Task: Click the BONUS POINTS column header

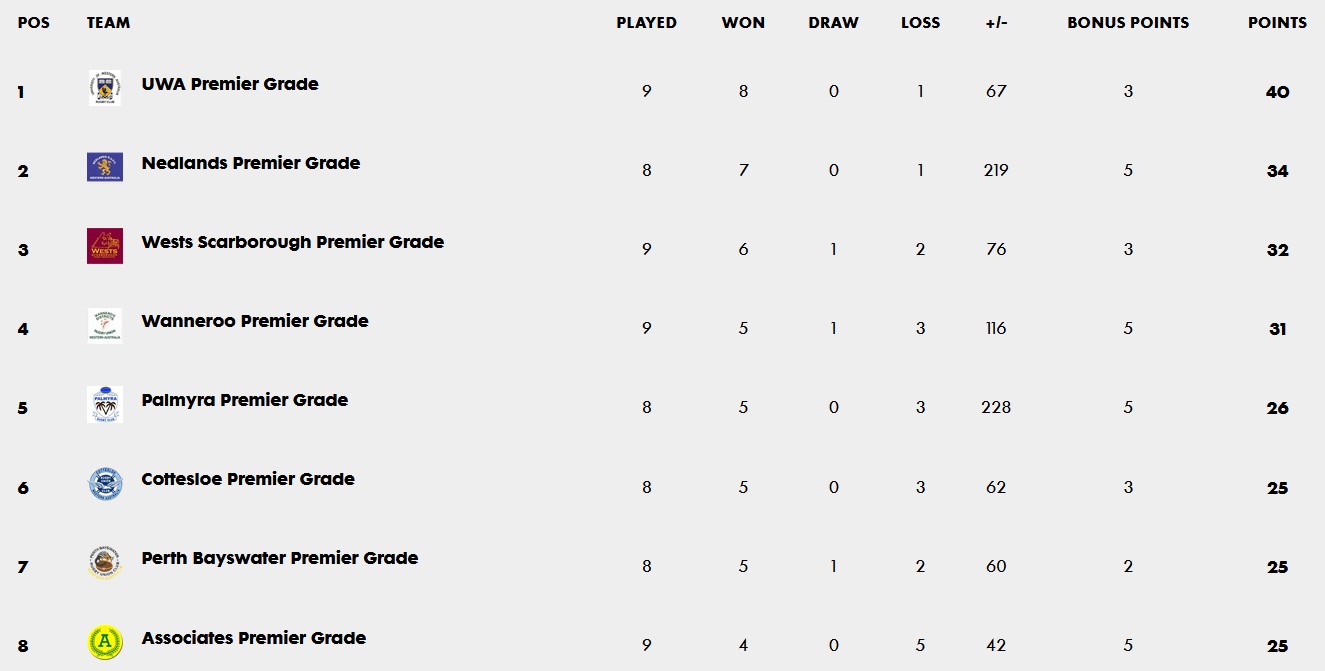Action: (x=1128, y=22)
